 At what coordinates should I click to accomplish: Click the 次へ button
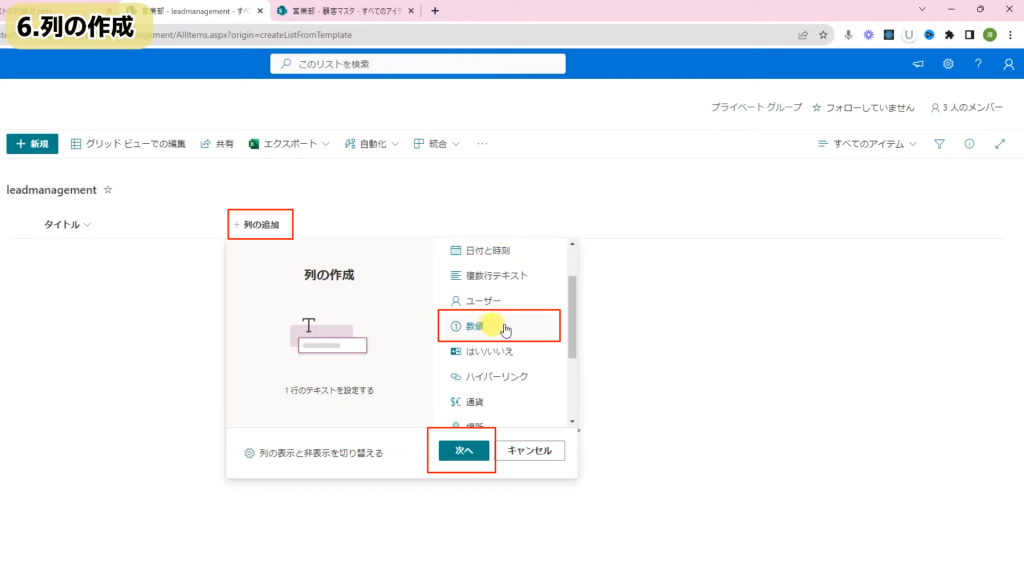click(463, 451)
